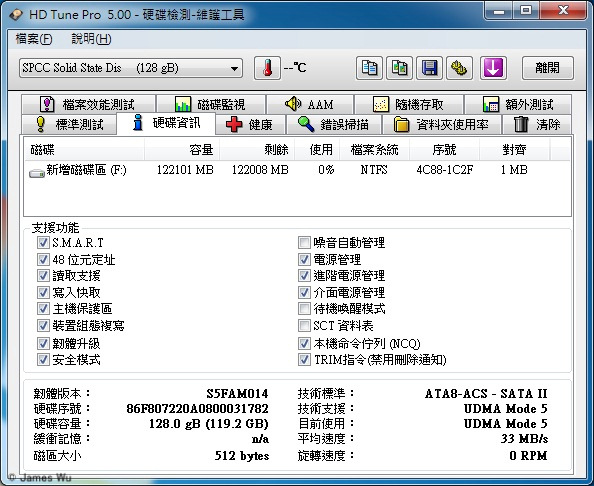Image resolution: width=594 pixels, height=486 pixels.
Task: Select the 新增磁碟區 (F:) partition row
Action: tap(297, 170)
